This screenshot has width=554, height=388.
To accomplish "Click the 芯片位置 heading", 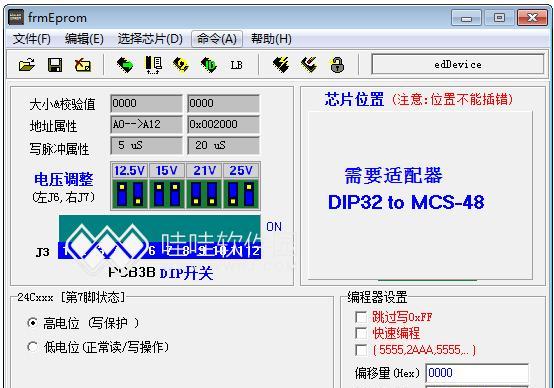I will (x=354, y=99).
